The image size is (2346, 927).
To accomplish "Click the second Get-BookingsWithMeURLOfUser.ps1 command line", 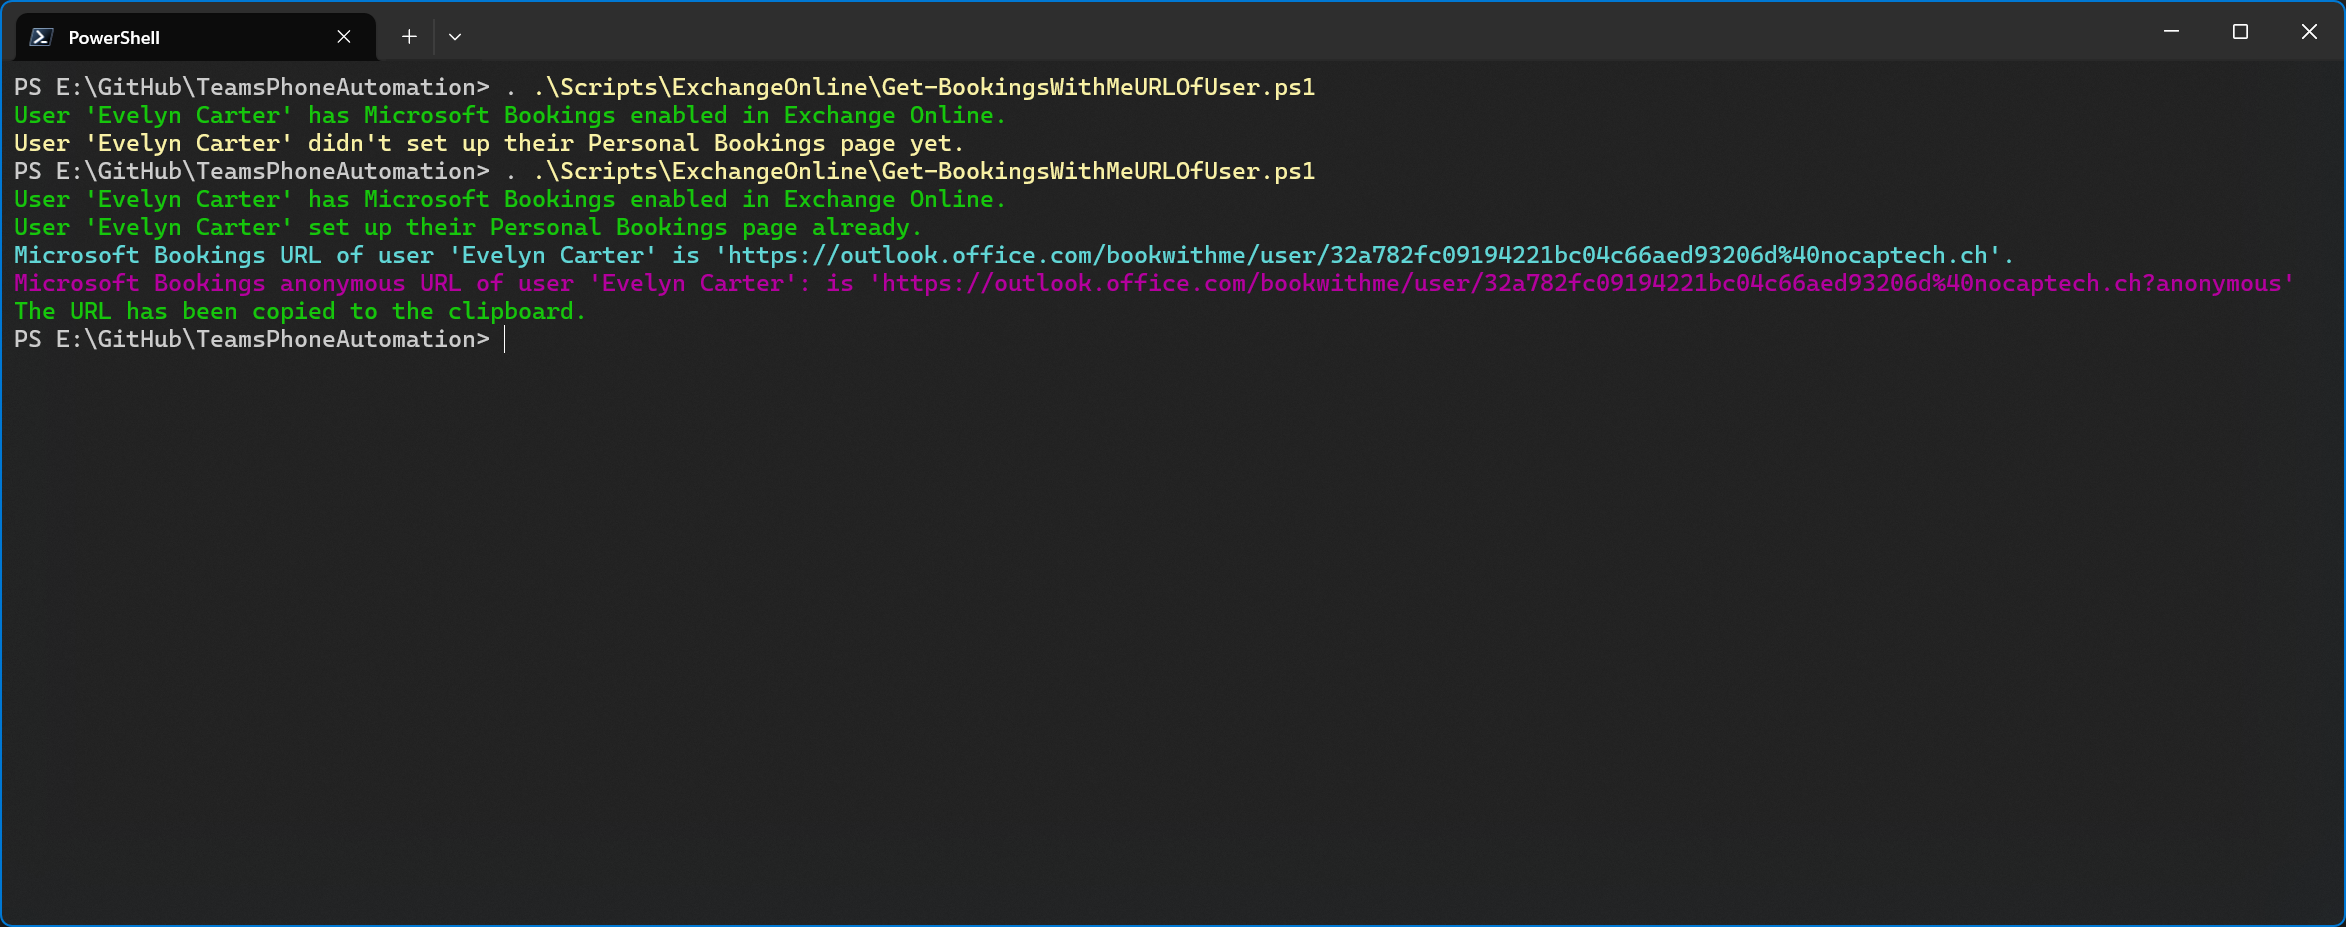I will coord(665,171).
